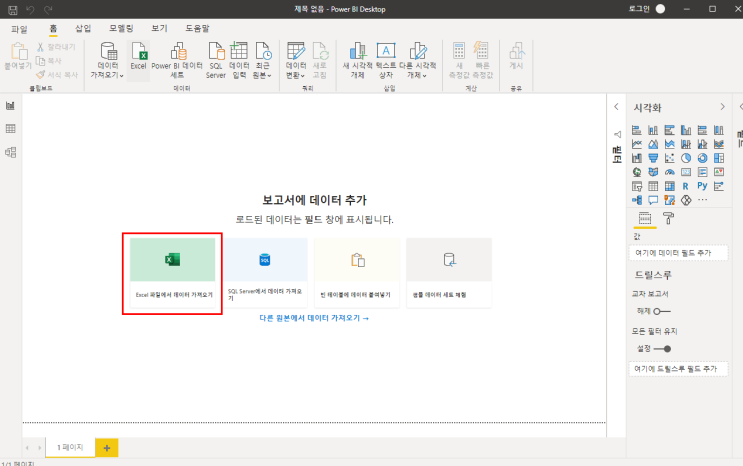
Task: Select the R script visual
Action: tap(686, 186)
